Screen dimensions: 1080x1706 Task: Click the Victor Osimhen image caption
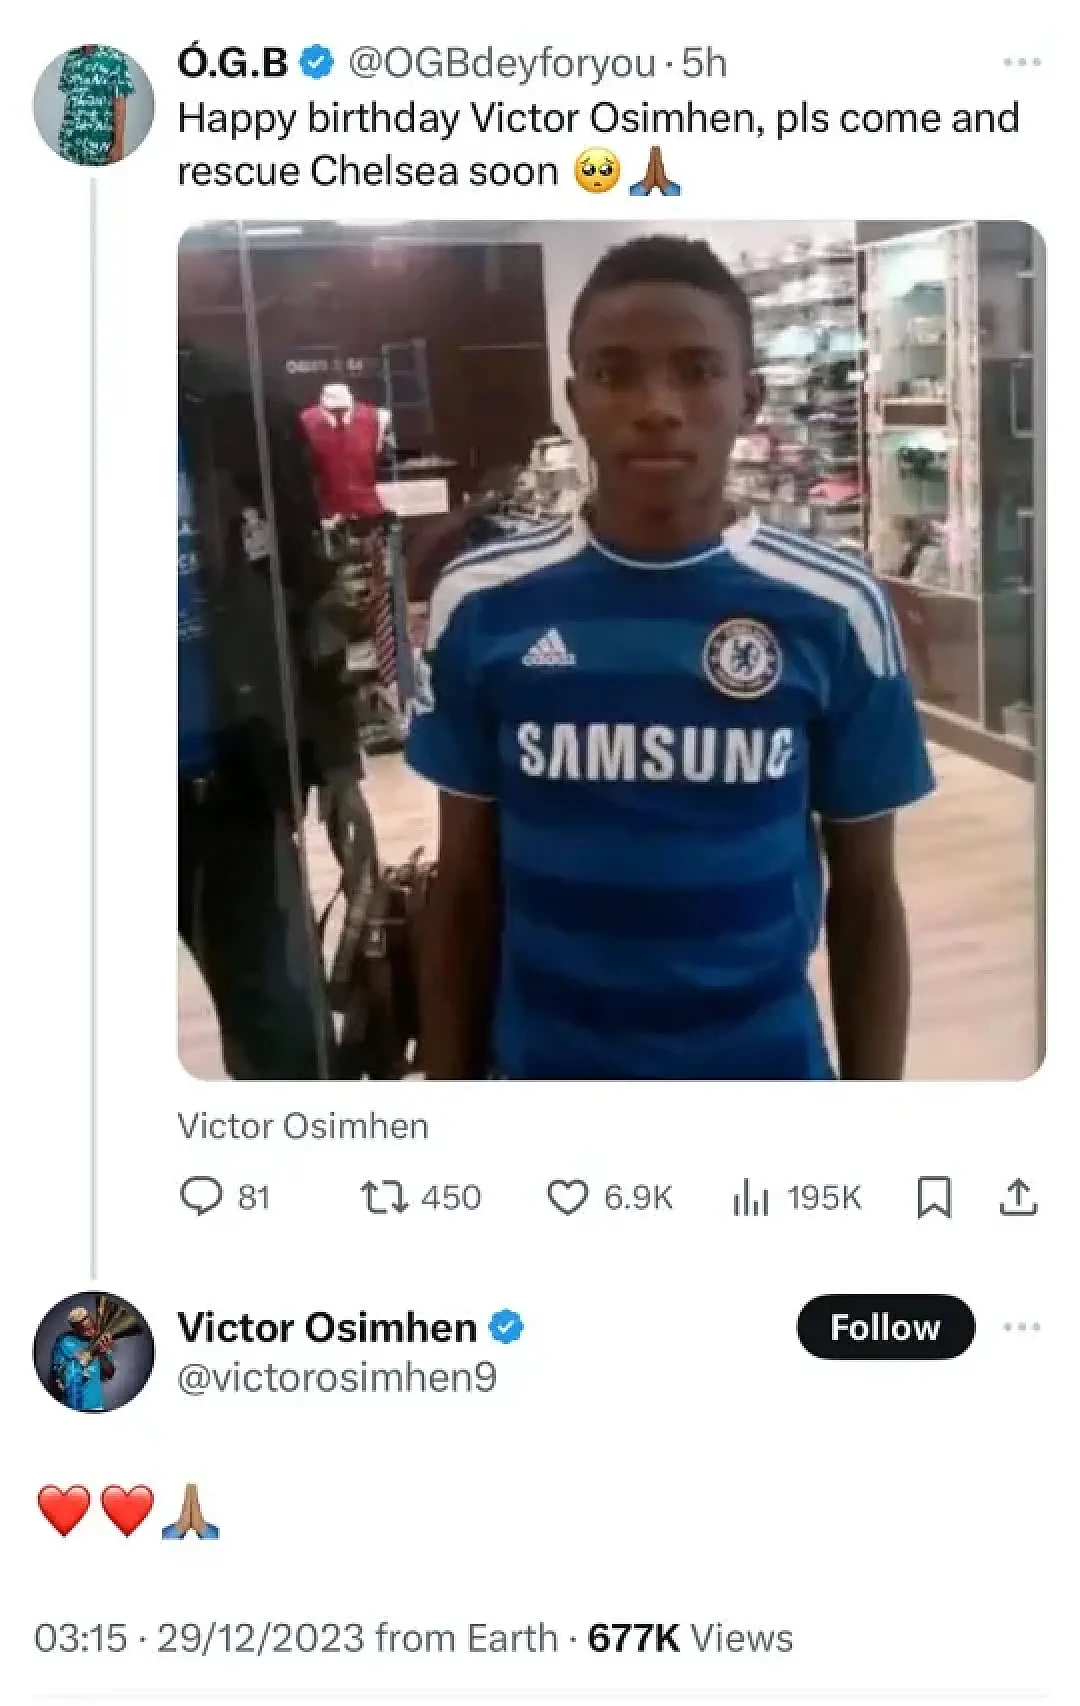tap(303, 1126)
